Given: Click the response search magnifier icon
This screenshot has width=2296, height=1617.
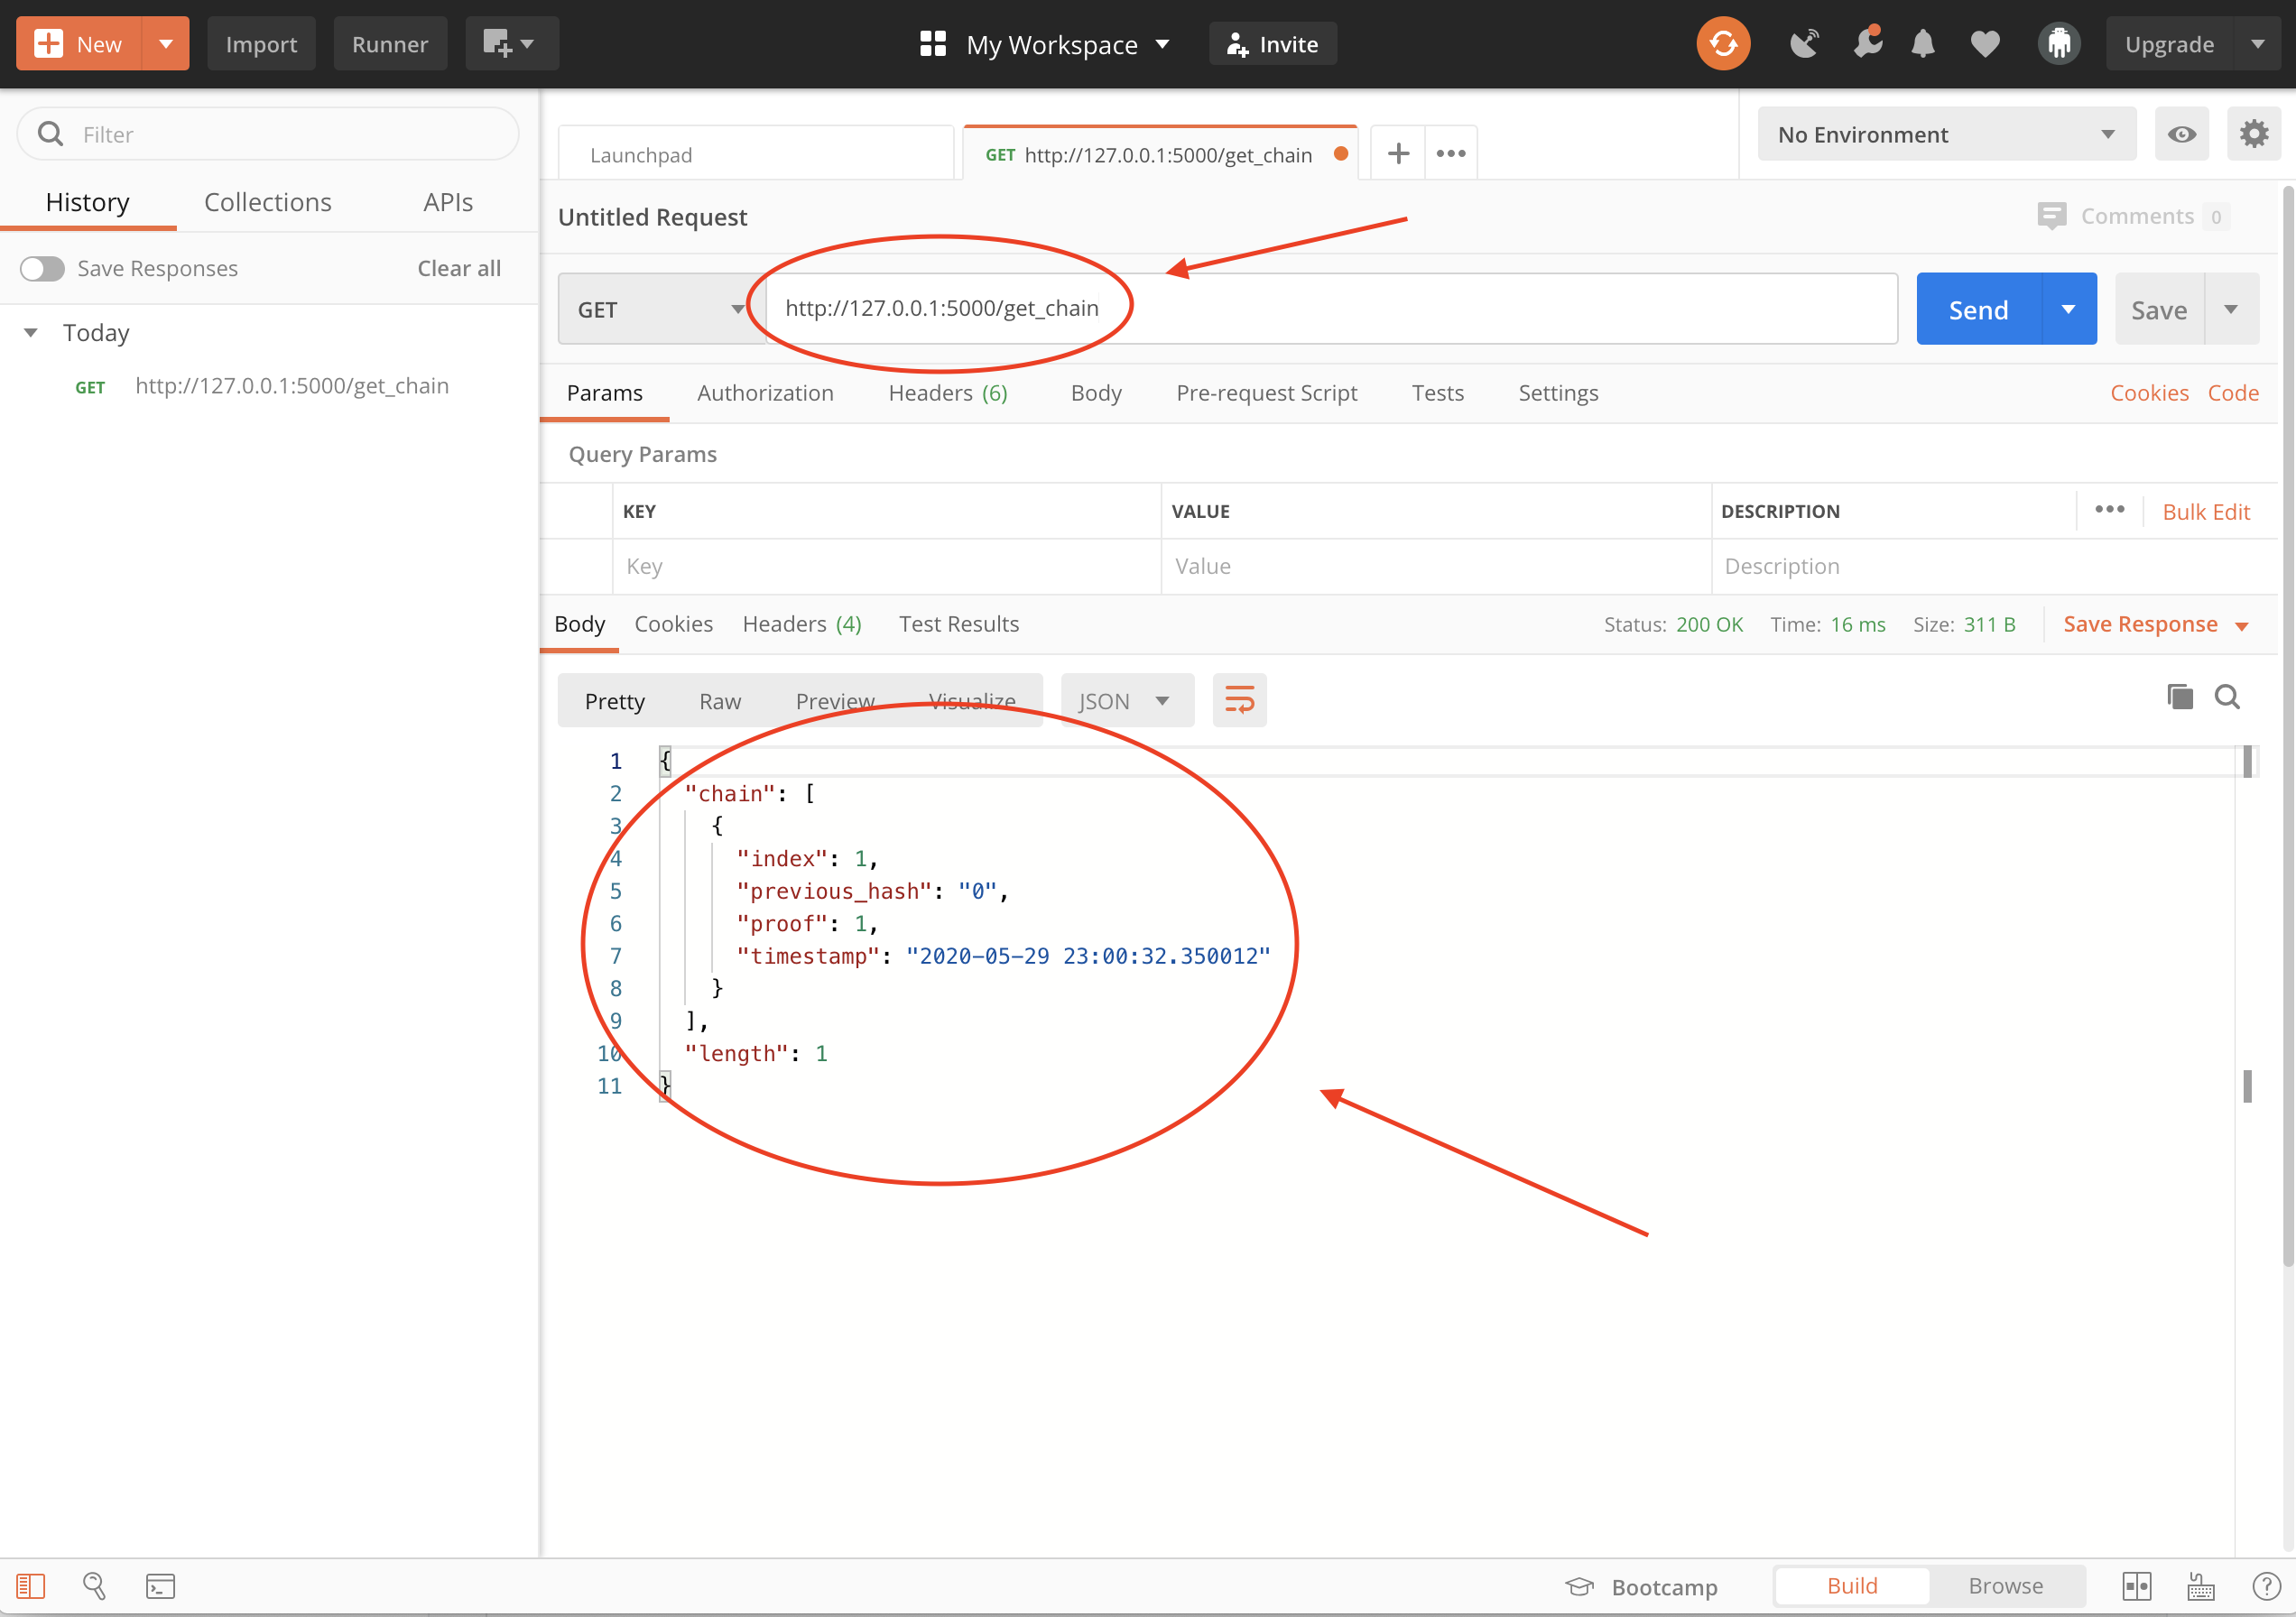Looking at the screenshot, I should point(2227,697).
